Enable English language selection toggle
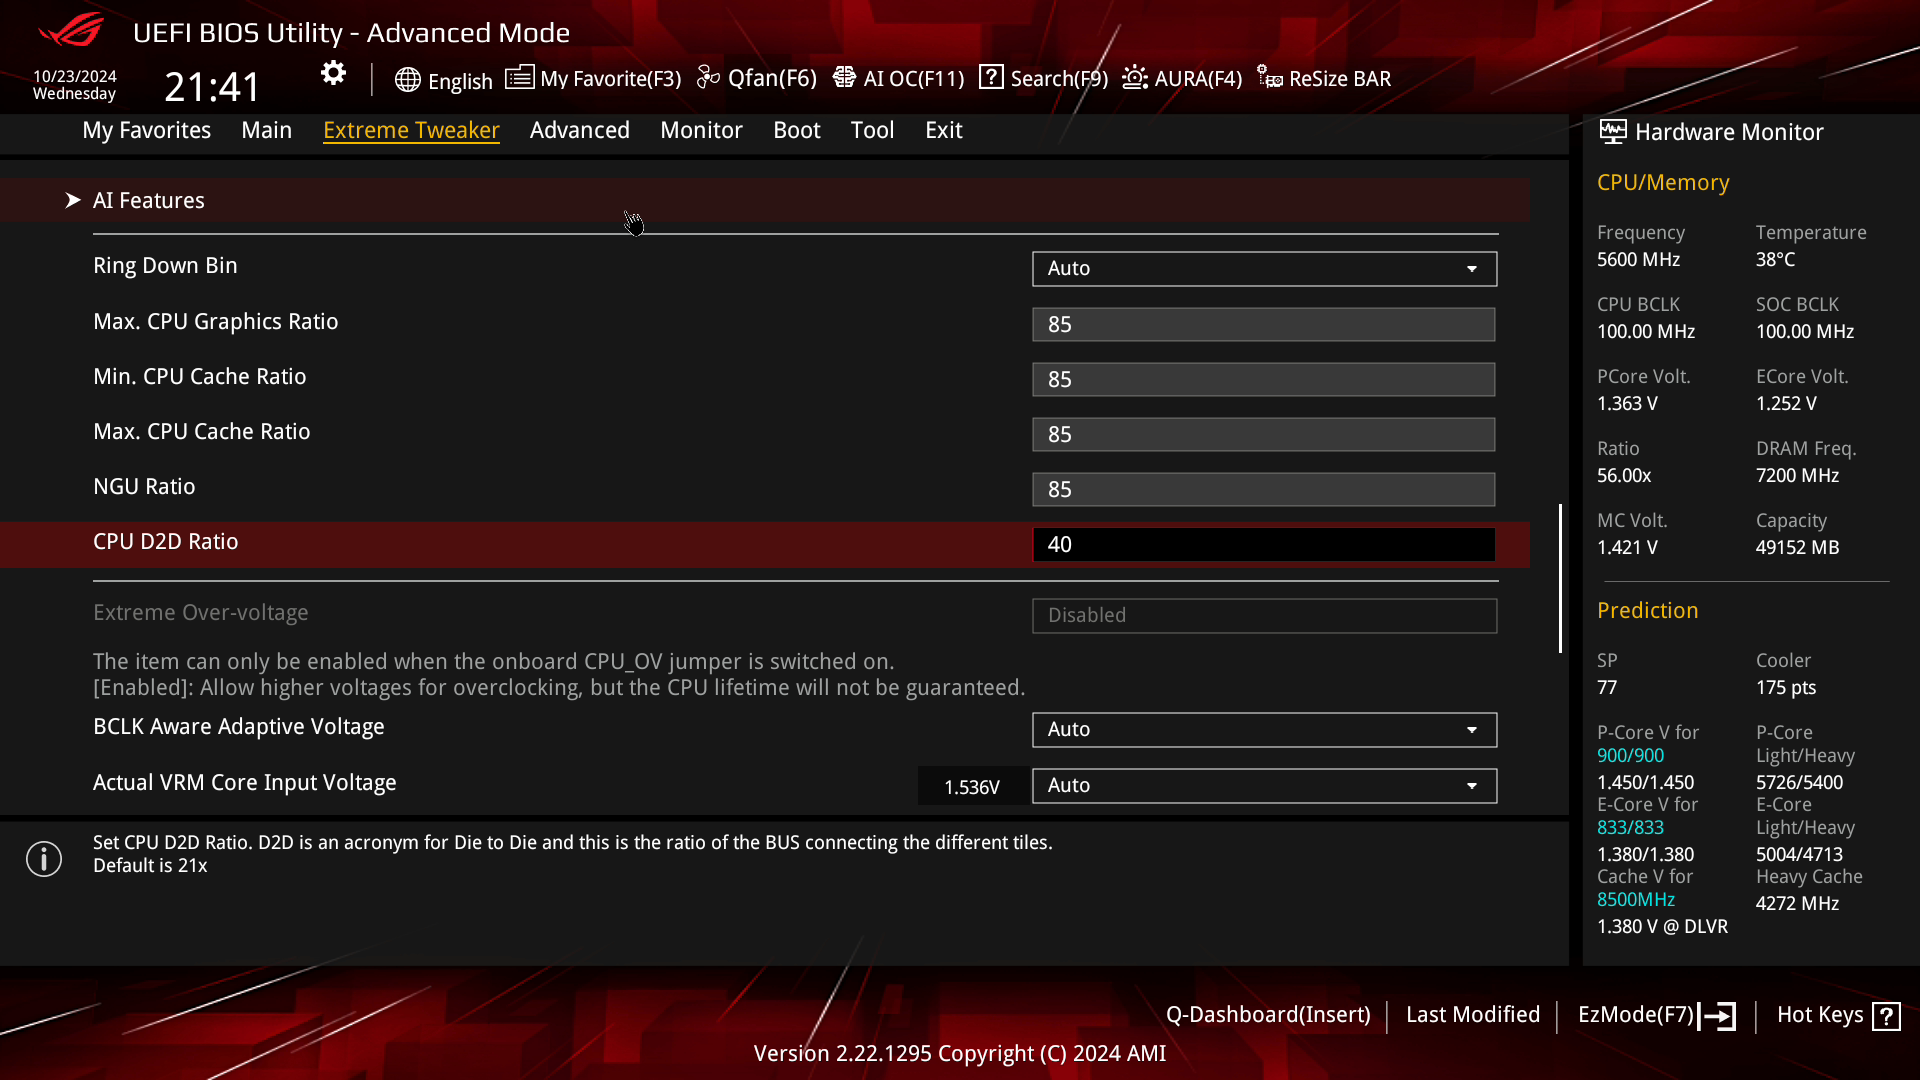1920x1080 pixels. click(442, 78)
